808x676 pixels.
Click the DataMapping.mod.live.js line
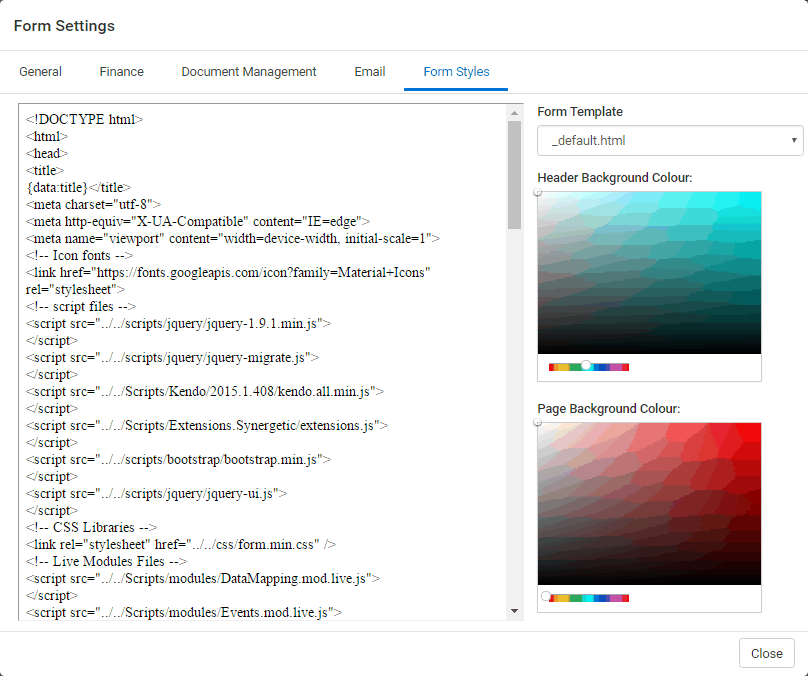(203, 579)
